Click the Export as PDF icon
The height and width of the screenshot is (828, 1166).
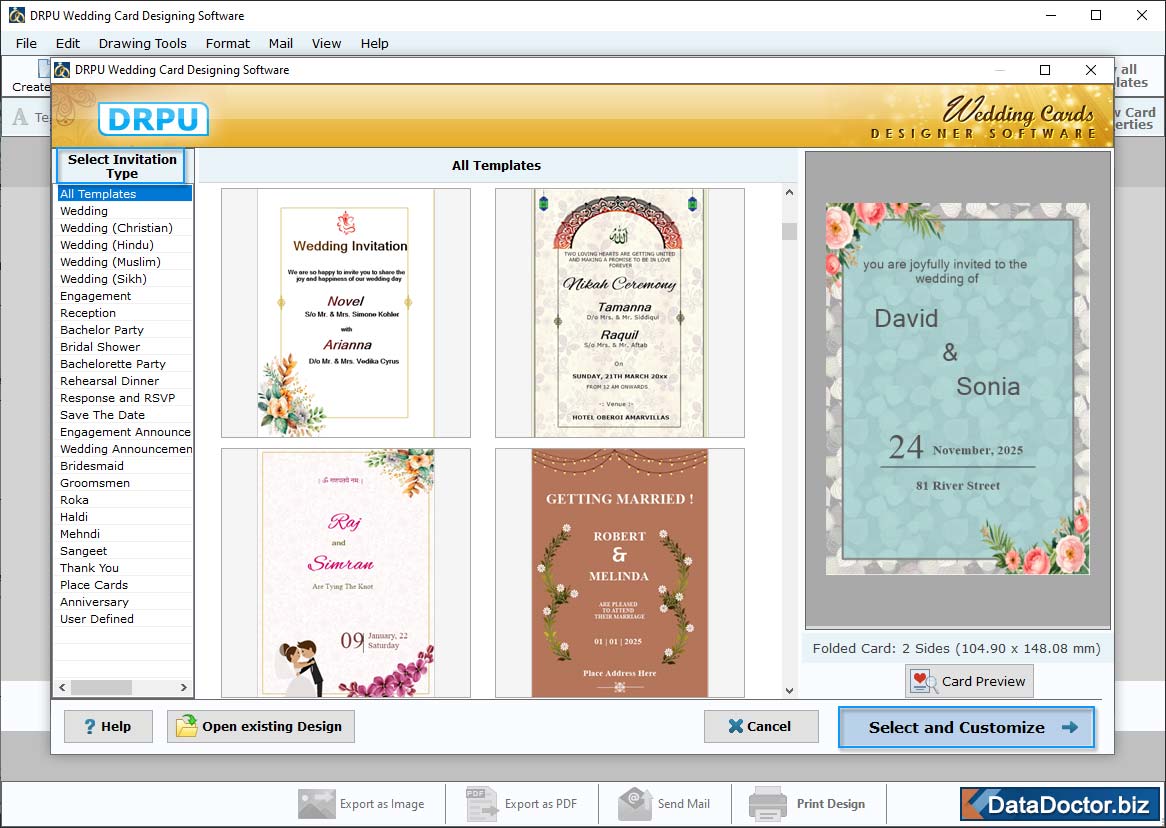[481, 803]
